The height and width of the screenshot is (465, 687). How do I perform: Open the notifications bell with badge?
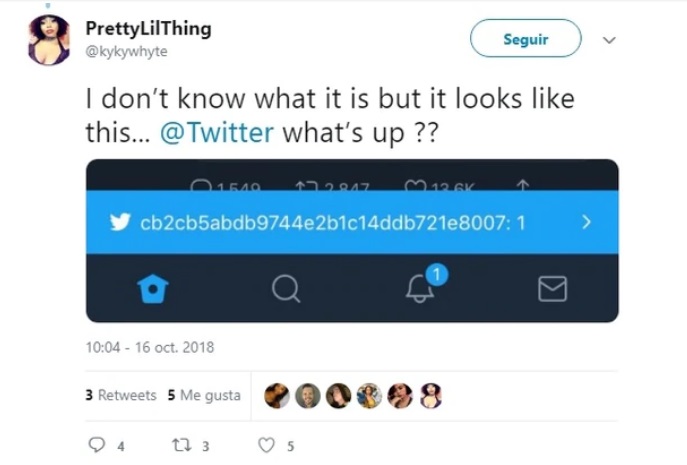pos(420,287)
